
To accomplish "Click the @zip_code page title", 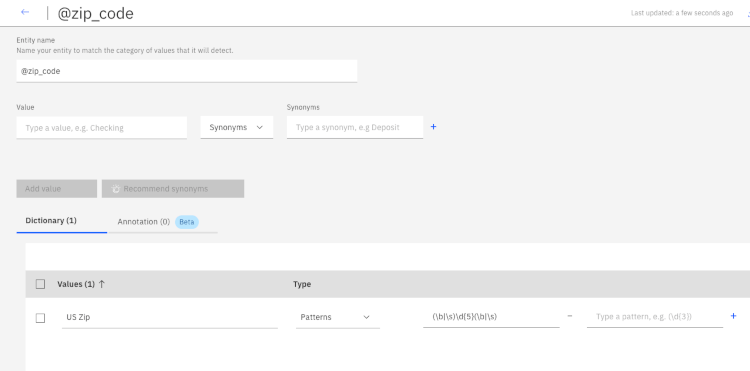I will [96, 13].
